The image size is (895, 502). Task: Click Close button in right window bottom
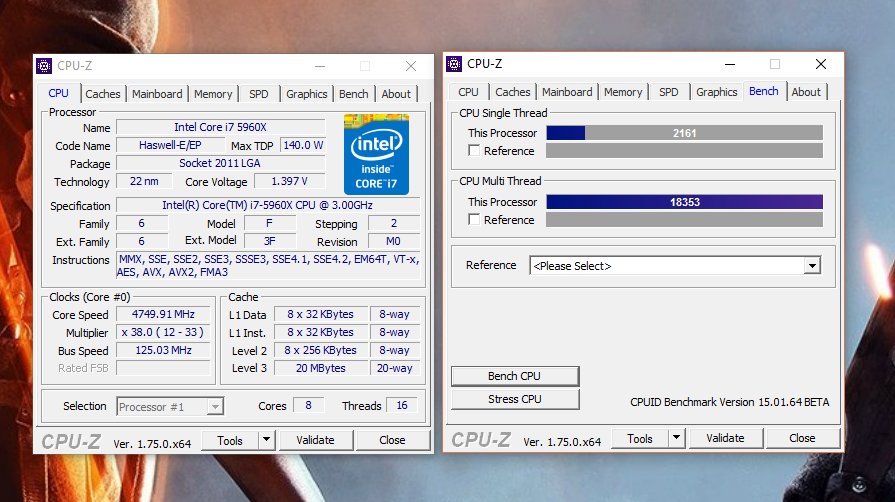click(803, 438)
